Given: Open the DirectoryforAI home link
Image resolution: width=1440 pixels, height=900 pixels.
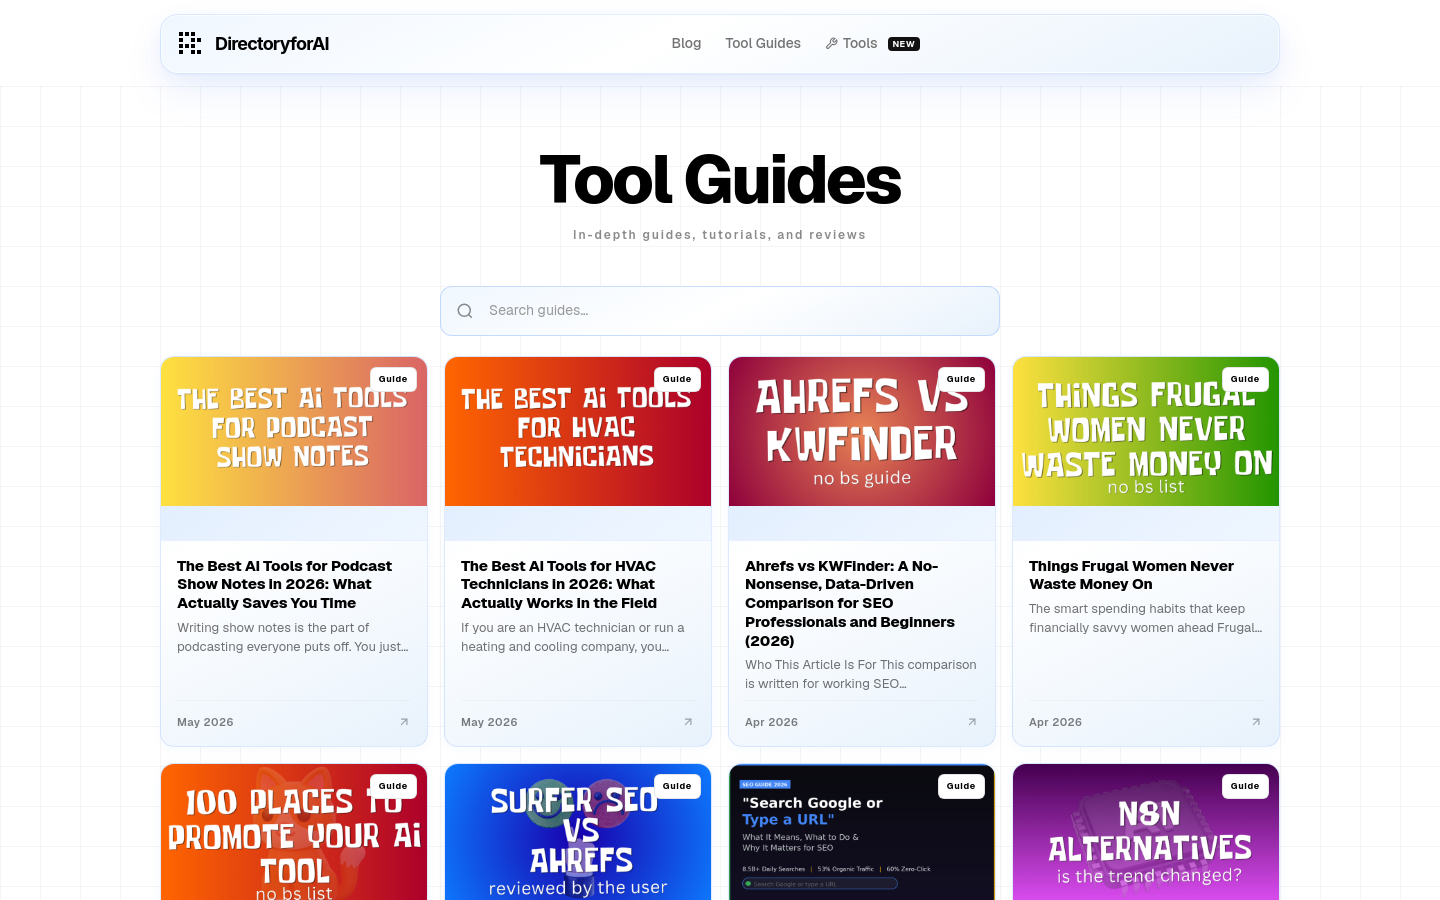Looking at the screenshot, I should 254,43.
